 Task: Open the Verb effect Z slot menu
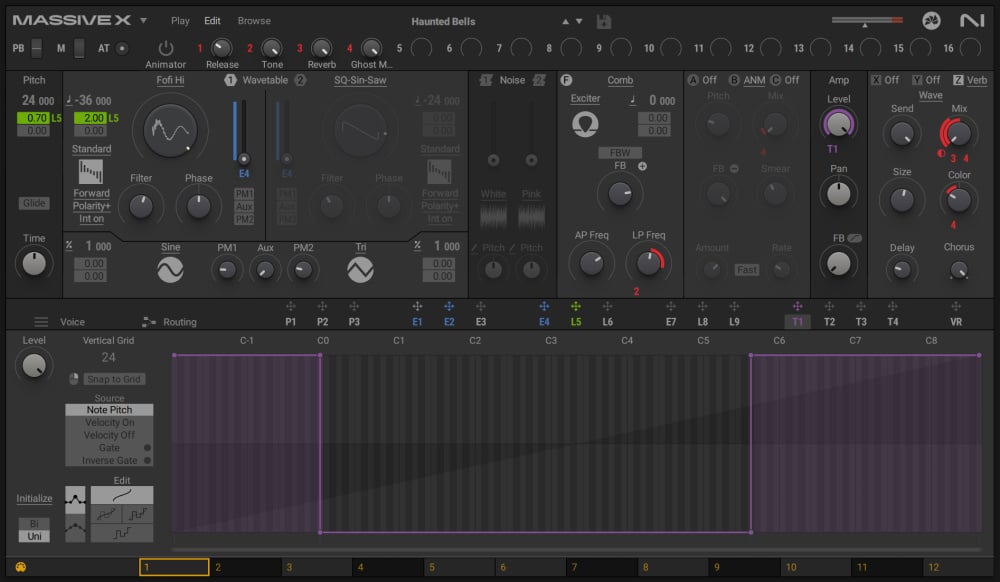point(976,80)
